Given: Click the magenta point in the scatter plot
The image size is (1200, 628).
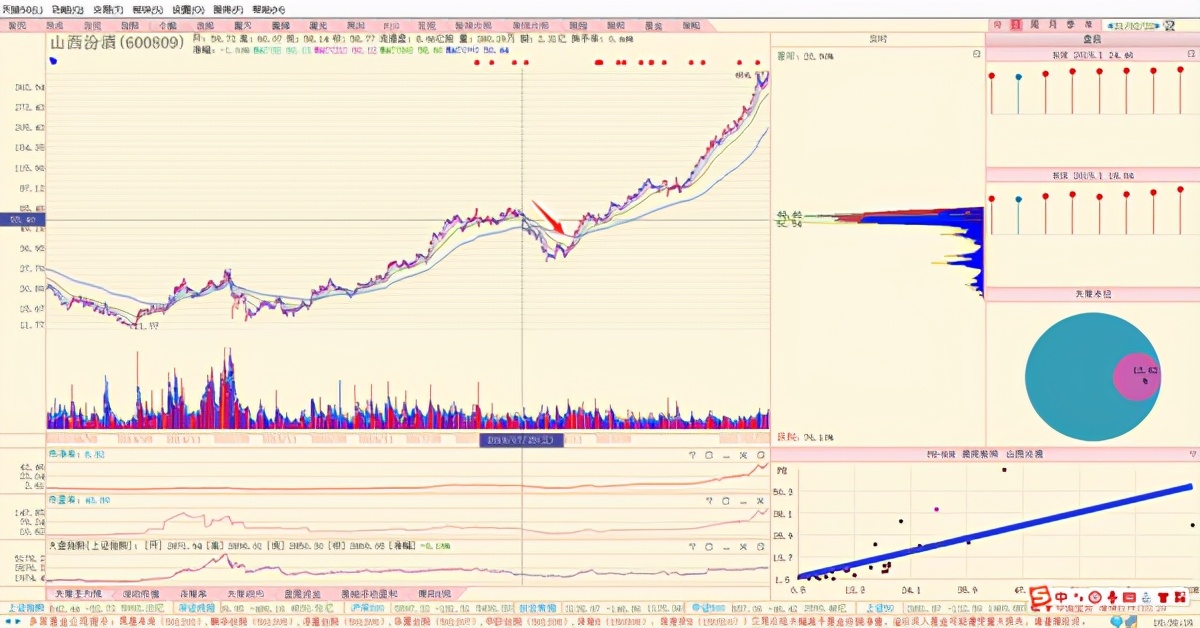Looking at the screenshot, I should coord(936,509).
